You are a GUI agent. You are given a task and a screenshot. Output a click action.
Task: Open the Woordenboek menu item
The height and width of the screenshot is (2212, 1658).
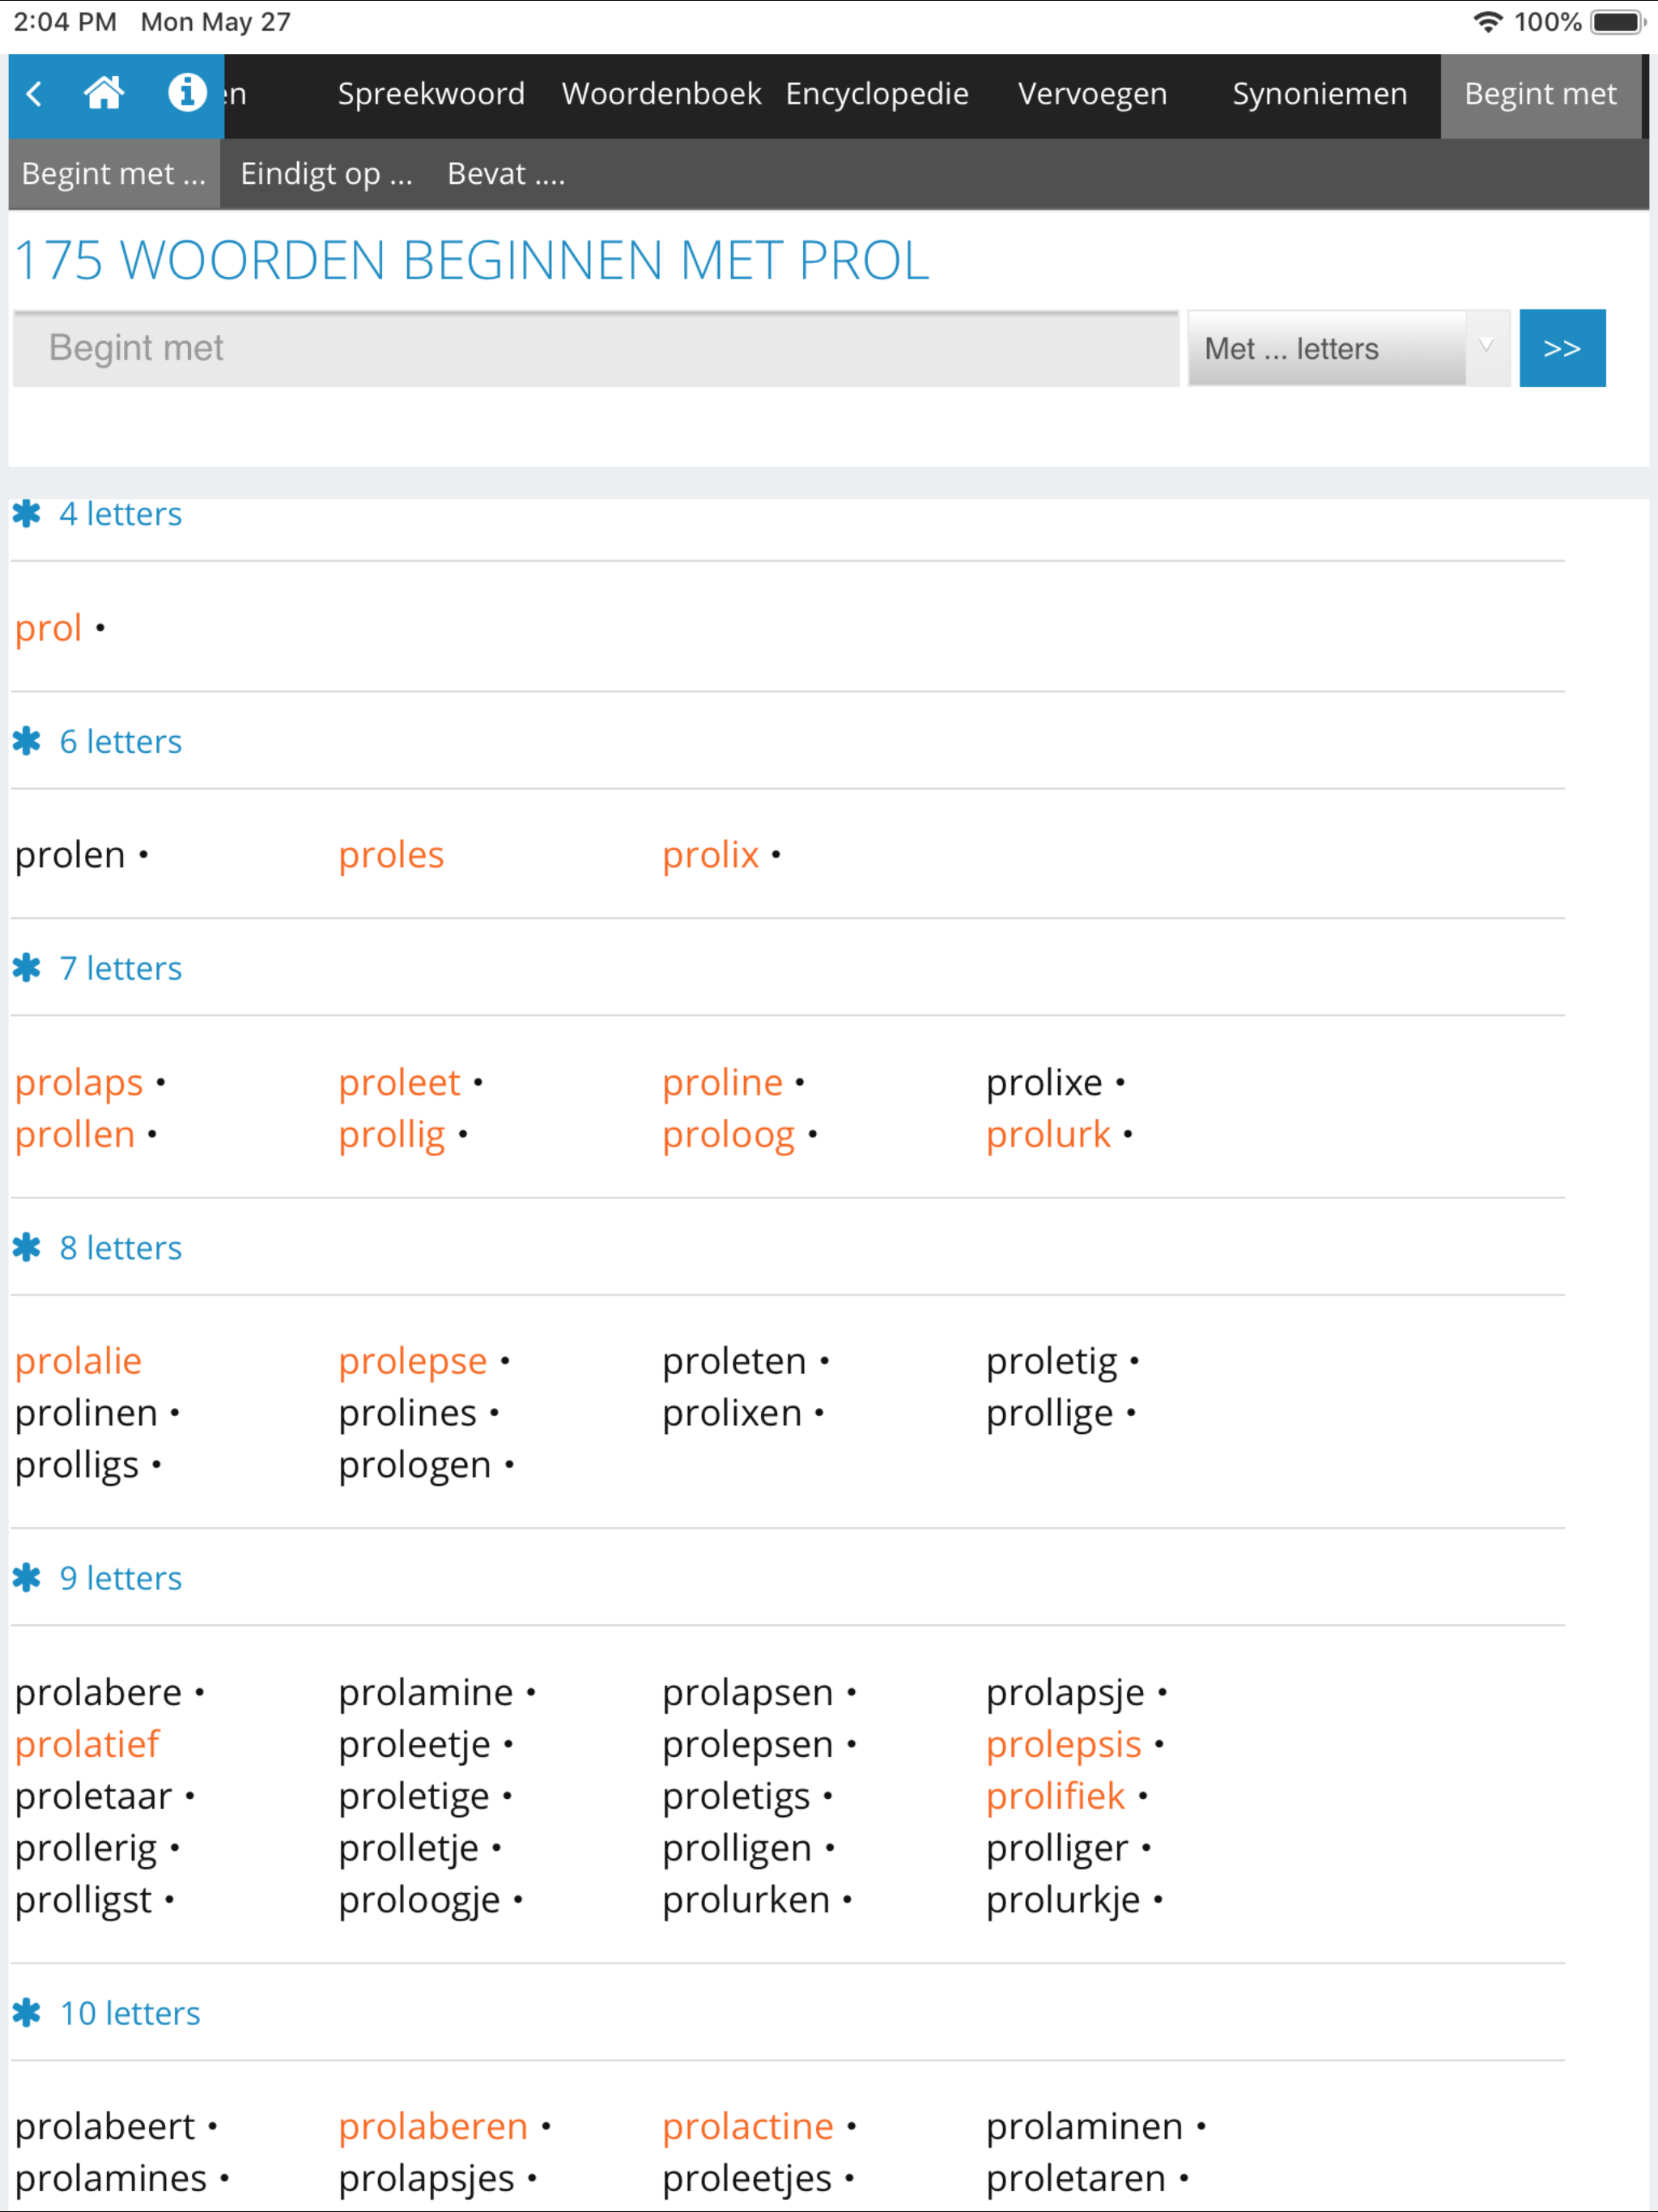661,94
